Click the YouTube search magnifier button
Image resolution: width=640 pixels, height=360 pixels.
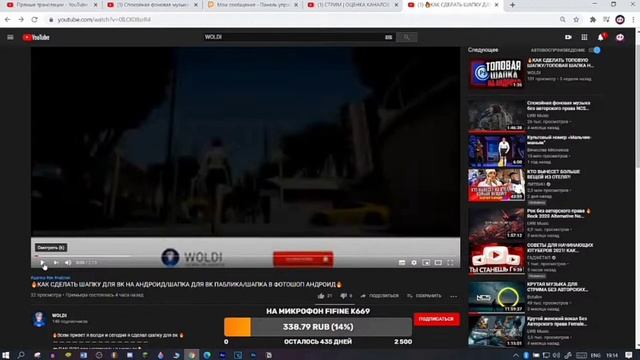[407, 37]
